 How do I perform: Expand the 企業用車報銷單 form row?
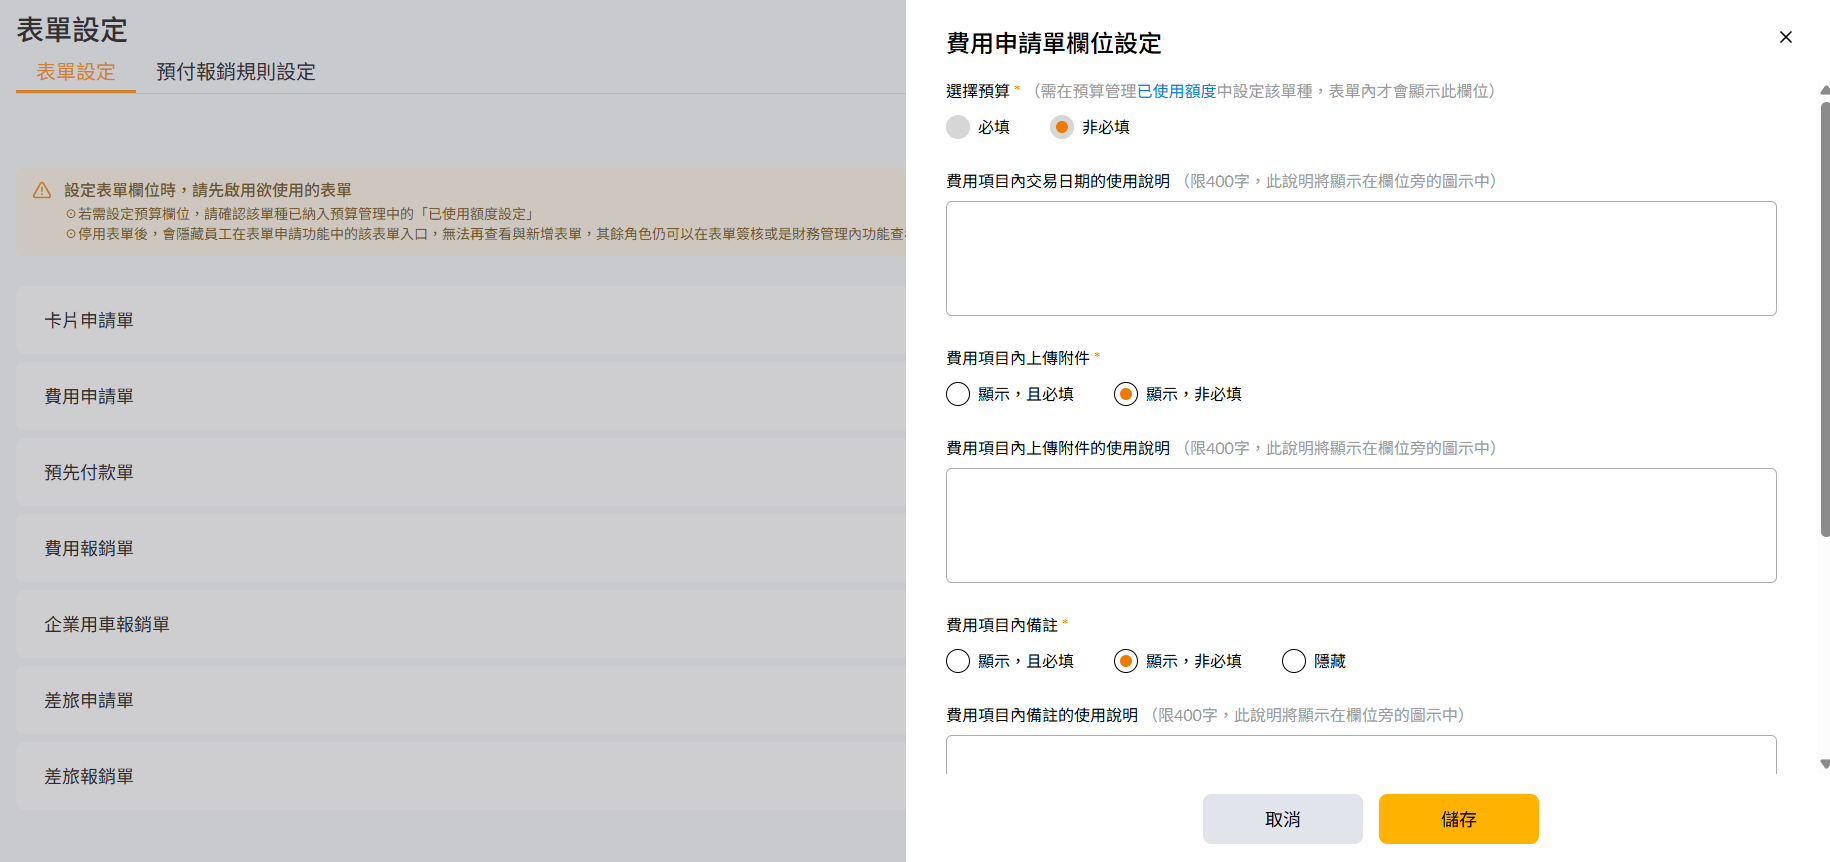461,624
